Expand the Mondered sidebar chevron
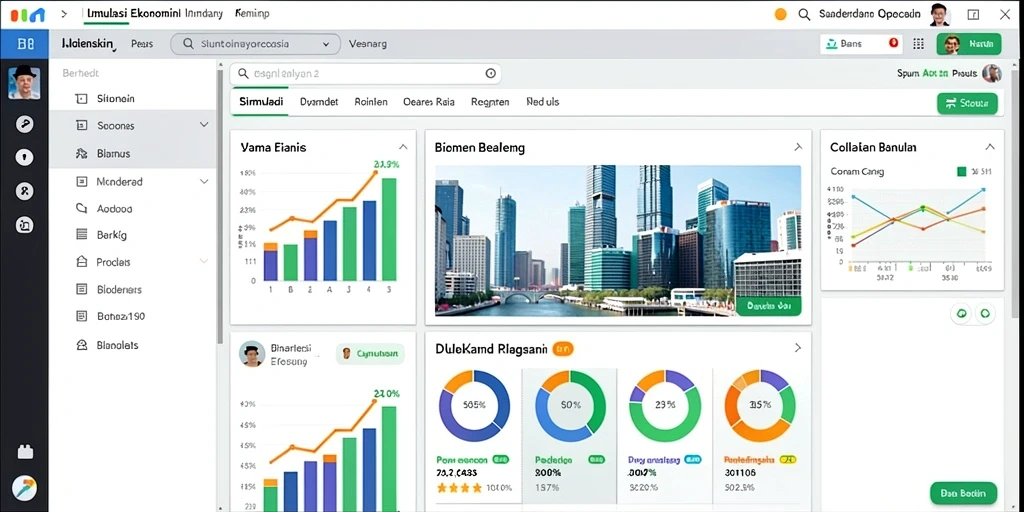1024x512 pixels. click(x=204, y=182)
